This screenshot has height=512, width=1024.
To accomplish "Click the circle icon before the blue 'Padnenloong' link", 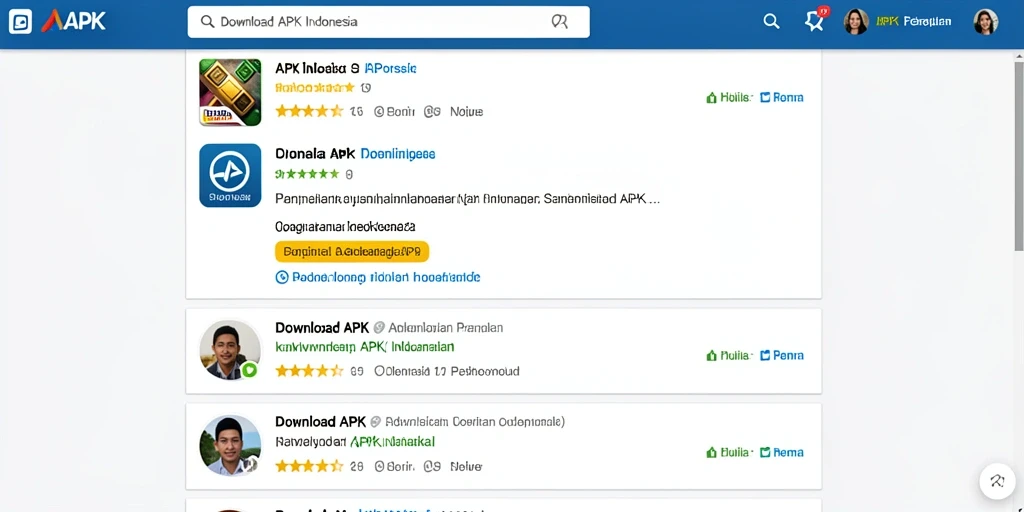I will click(x=282, y=278).
